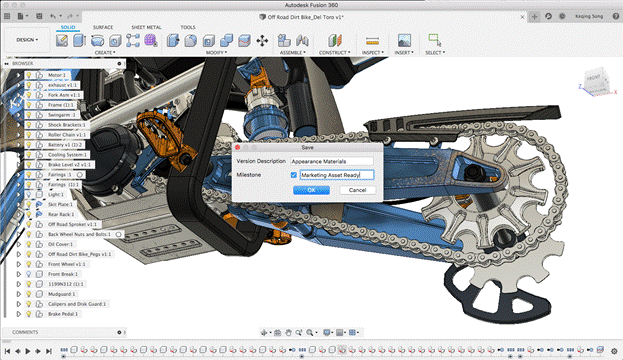Jump to the timeline beginning
623x360 pixels.
(7, 351)
